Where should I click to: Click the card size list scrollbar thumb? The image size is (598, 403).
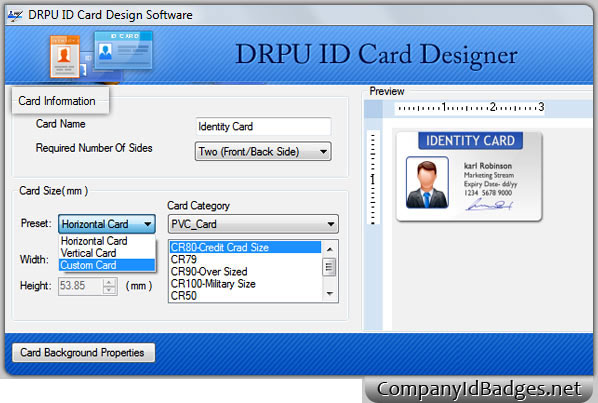coord(329,267)
